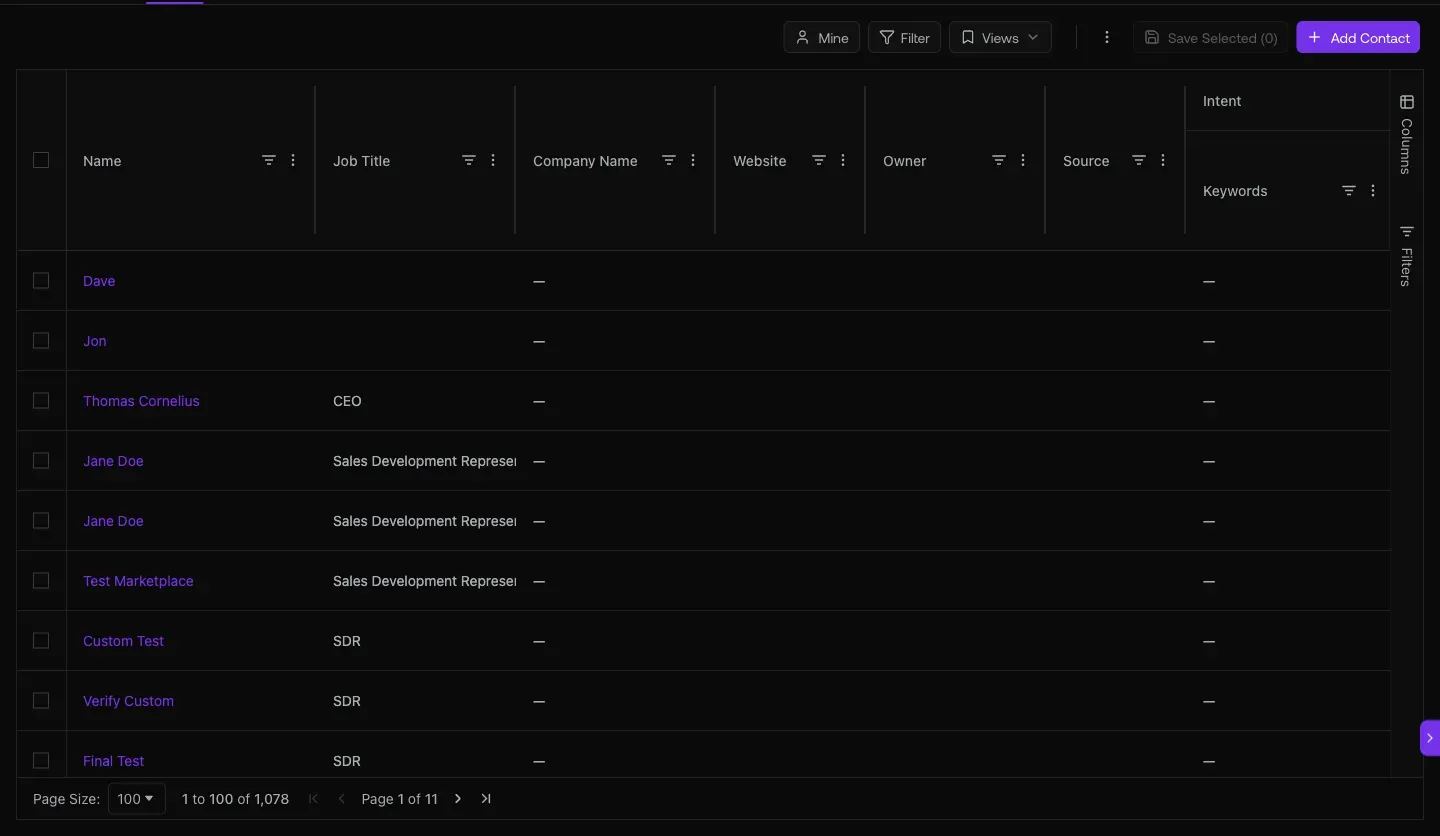Click the Mine button
The height and width of the screenshot is (836, 1440).
pos(822,37)
